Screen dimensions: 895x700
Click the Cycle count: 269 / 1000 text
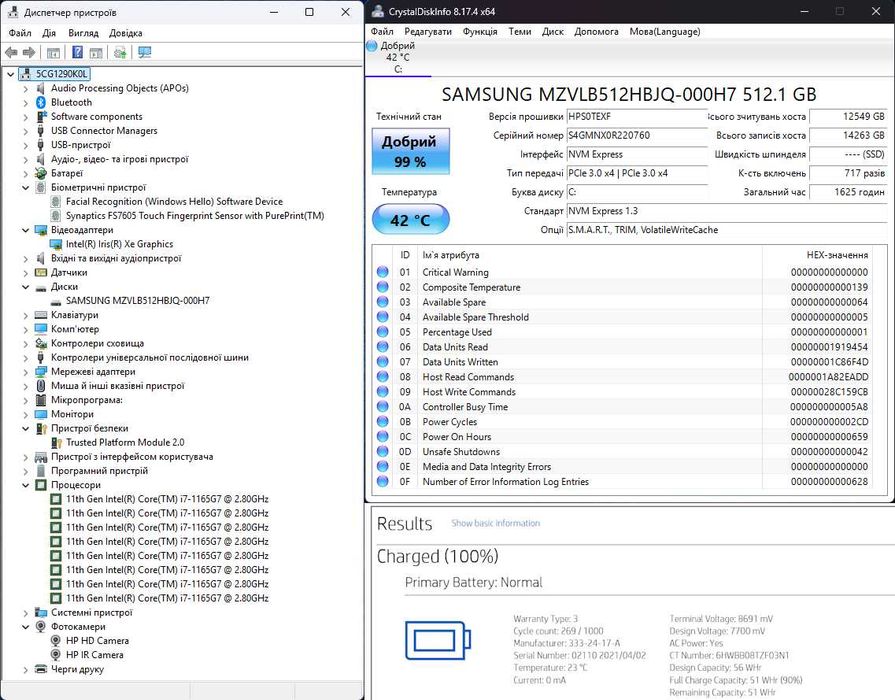click(558, 631)
